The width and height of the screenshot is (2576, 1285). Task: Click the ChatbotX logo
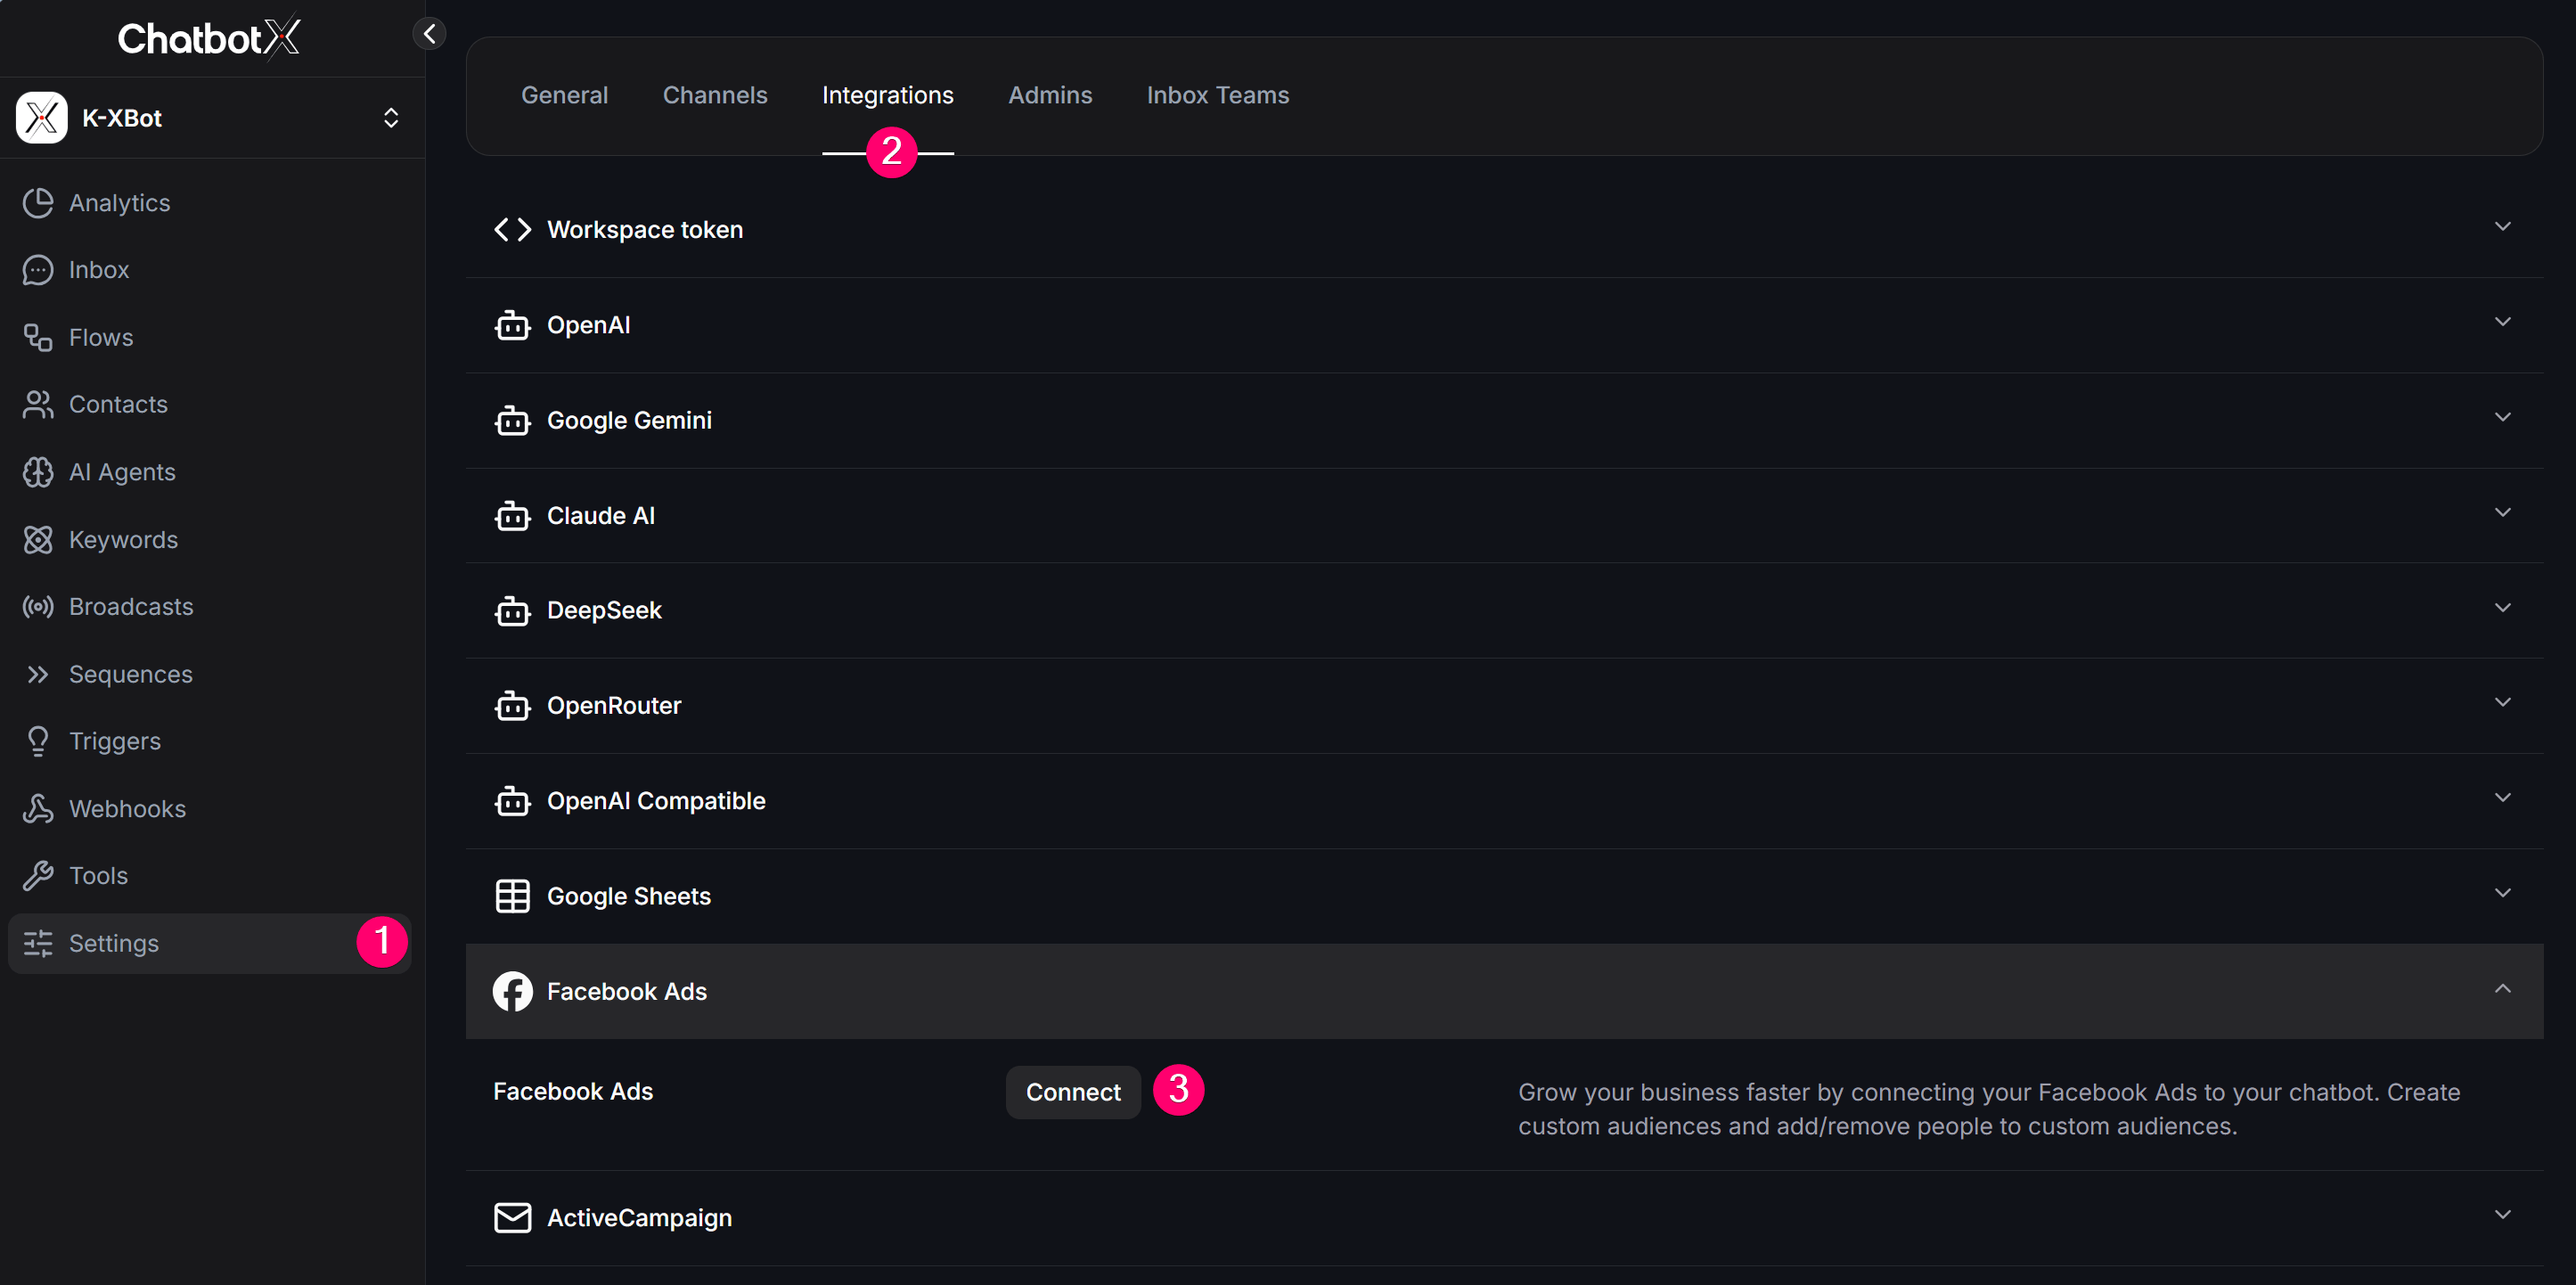(x=209, y=38)
